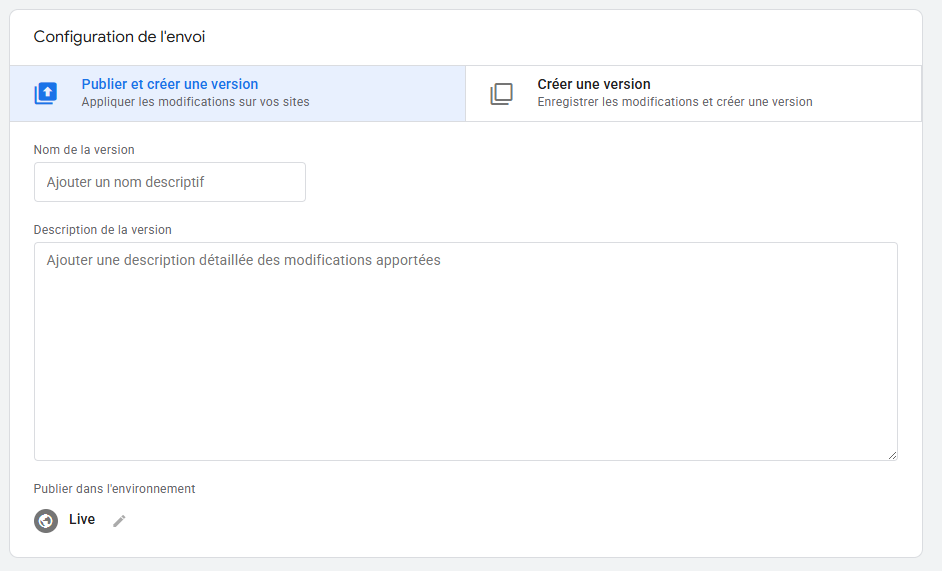Click the 'Ajouter une description détaillée' placeholder text
Viewport: 942px width, 571px height.
243,260
